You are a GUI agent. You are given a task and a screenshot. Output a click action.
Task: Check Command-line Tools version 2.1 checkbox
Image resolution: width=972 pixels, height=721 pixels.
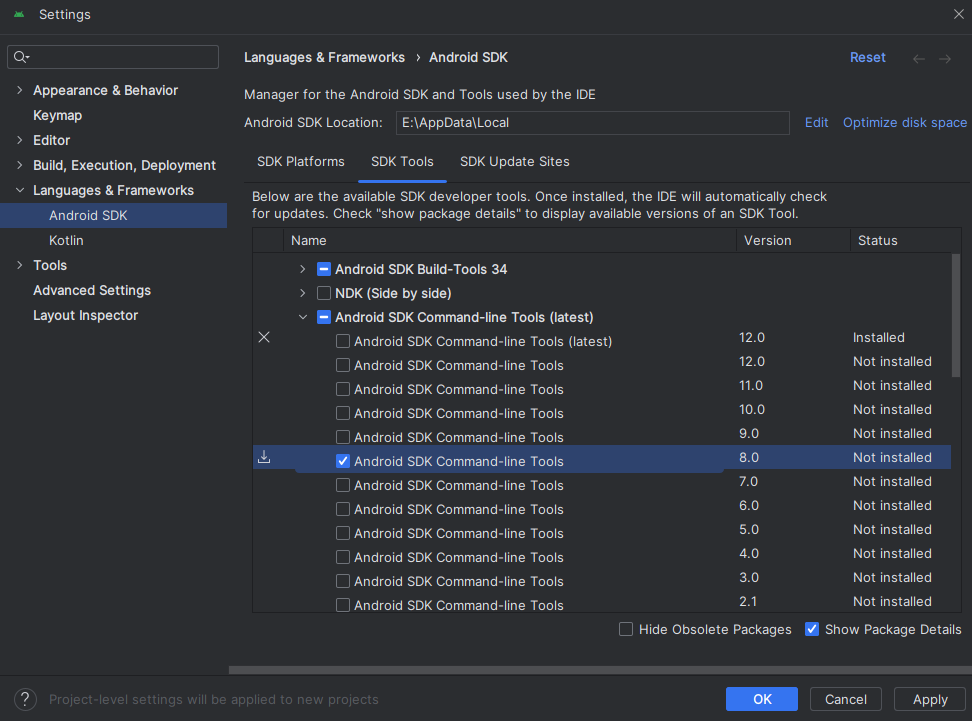click(343, 605)
